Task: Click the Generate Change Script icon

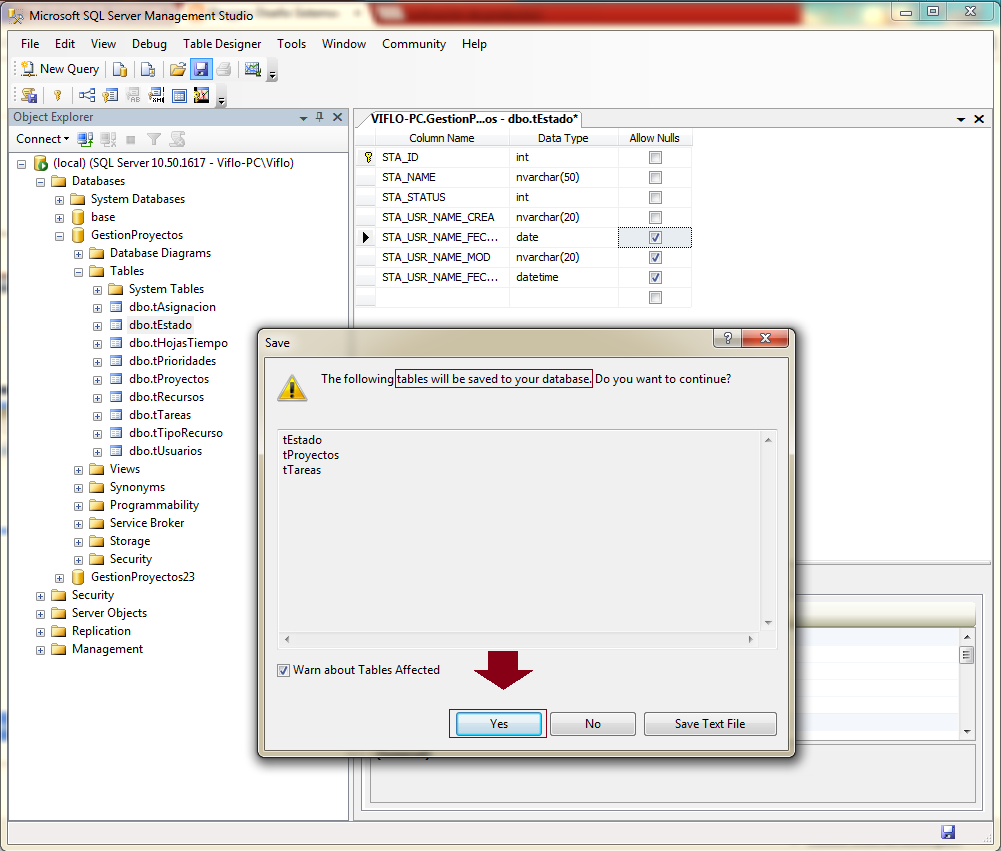Action: tap(28, 94)
